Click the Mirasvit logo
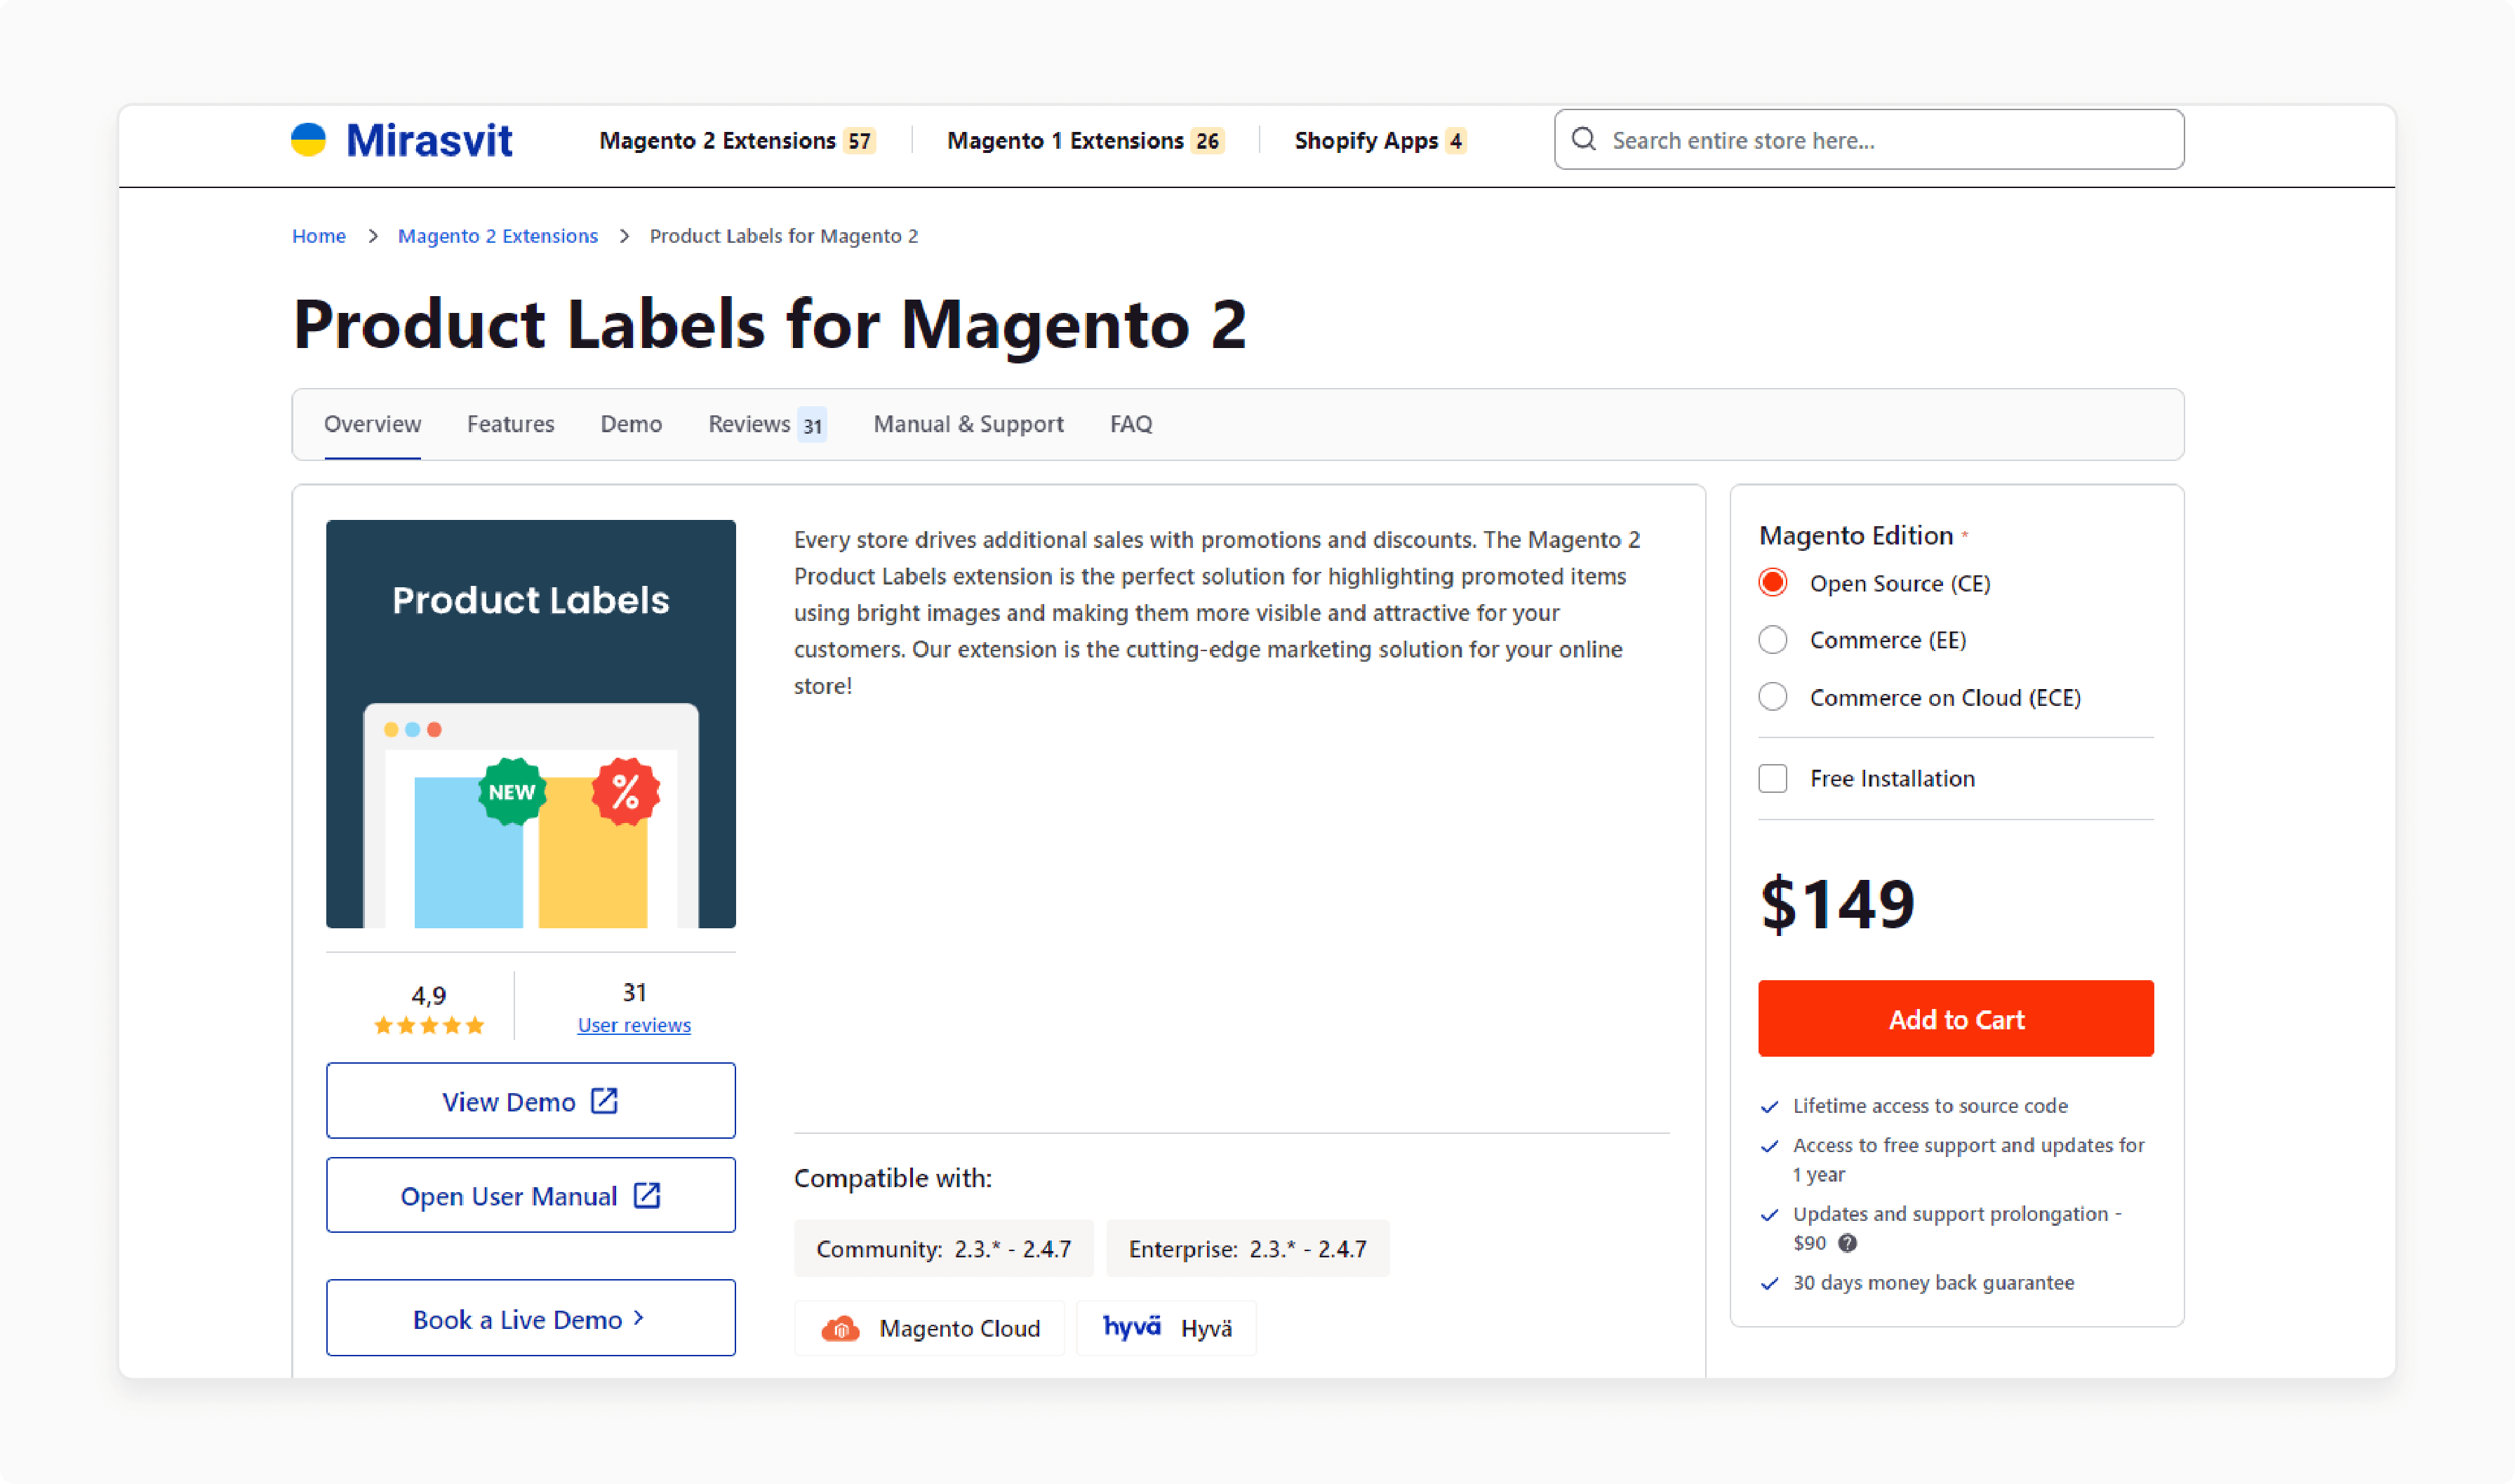The height and width of the screenshot is (1484, 2515). coord(401,140)
